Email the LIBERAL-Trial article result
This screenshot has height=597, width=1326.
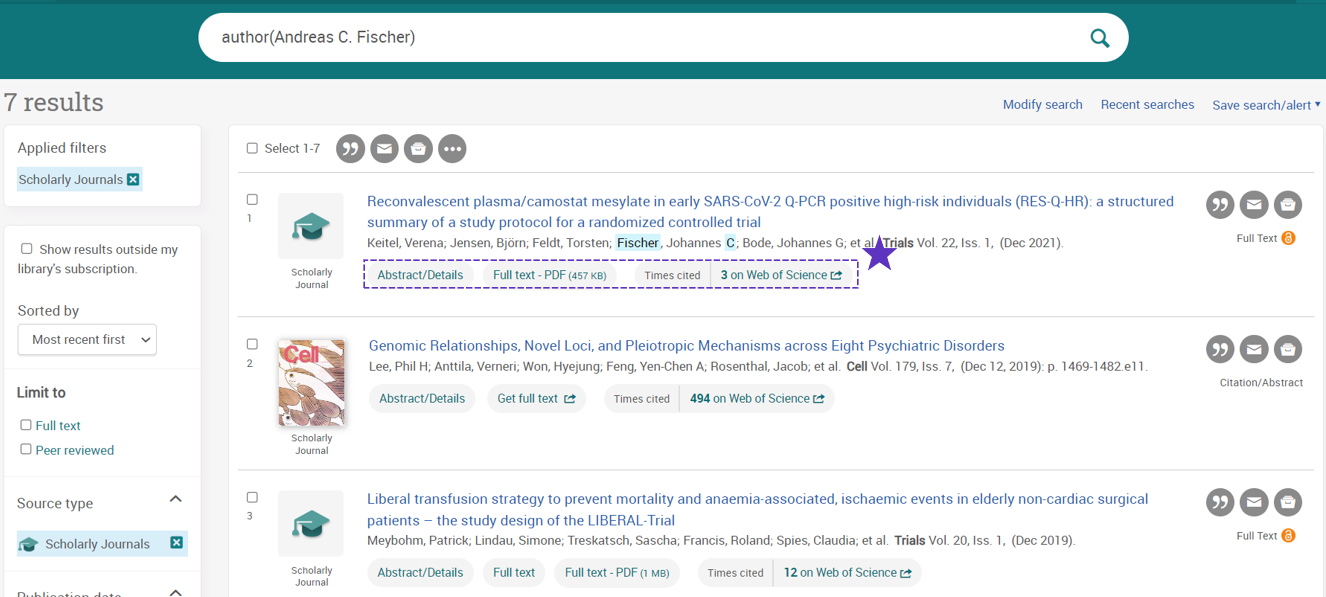tap(1253, 502)
